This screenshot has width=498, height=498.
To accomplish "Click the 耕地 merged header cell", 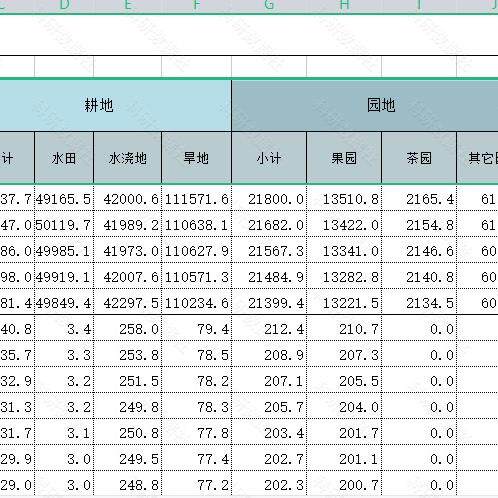I will click(115, 106).
